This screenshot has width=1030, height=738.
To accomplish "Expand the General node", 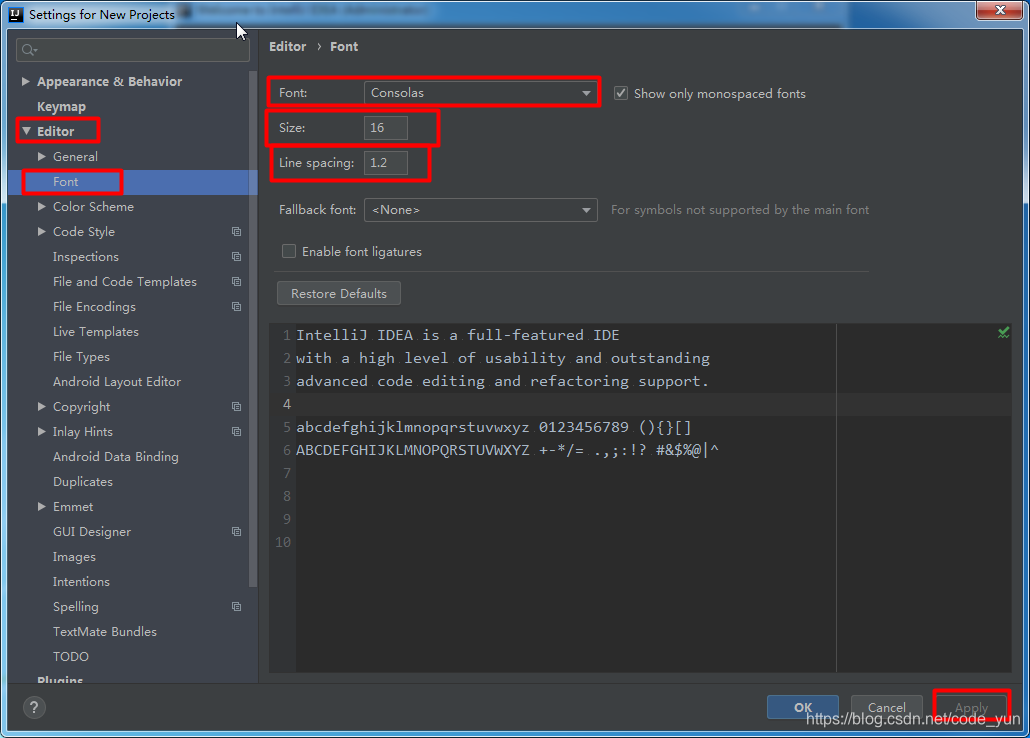I will (42, 156).
